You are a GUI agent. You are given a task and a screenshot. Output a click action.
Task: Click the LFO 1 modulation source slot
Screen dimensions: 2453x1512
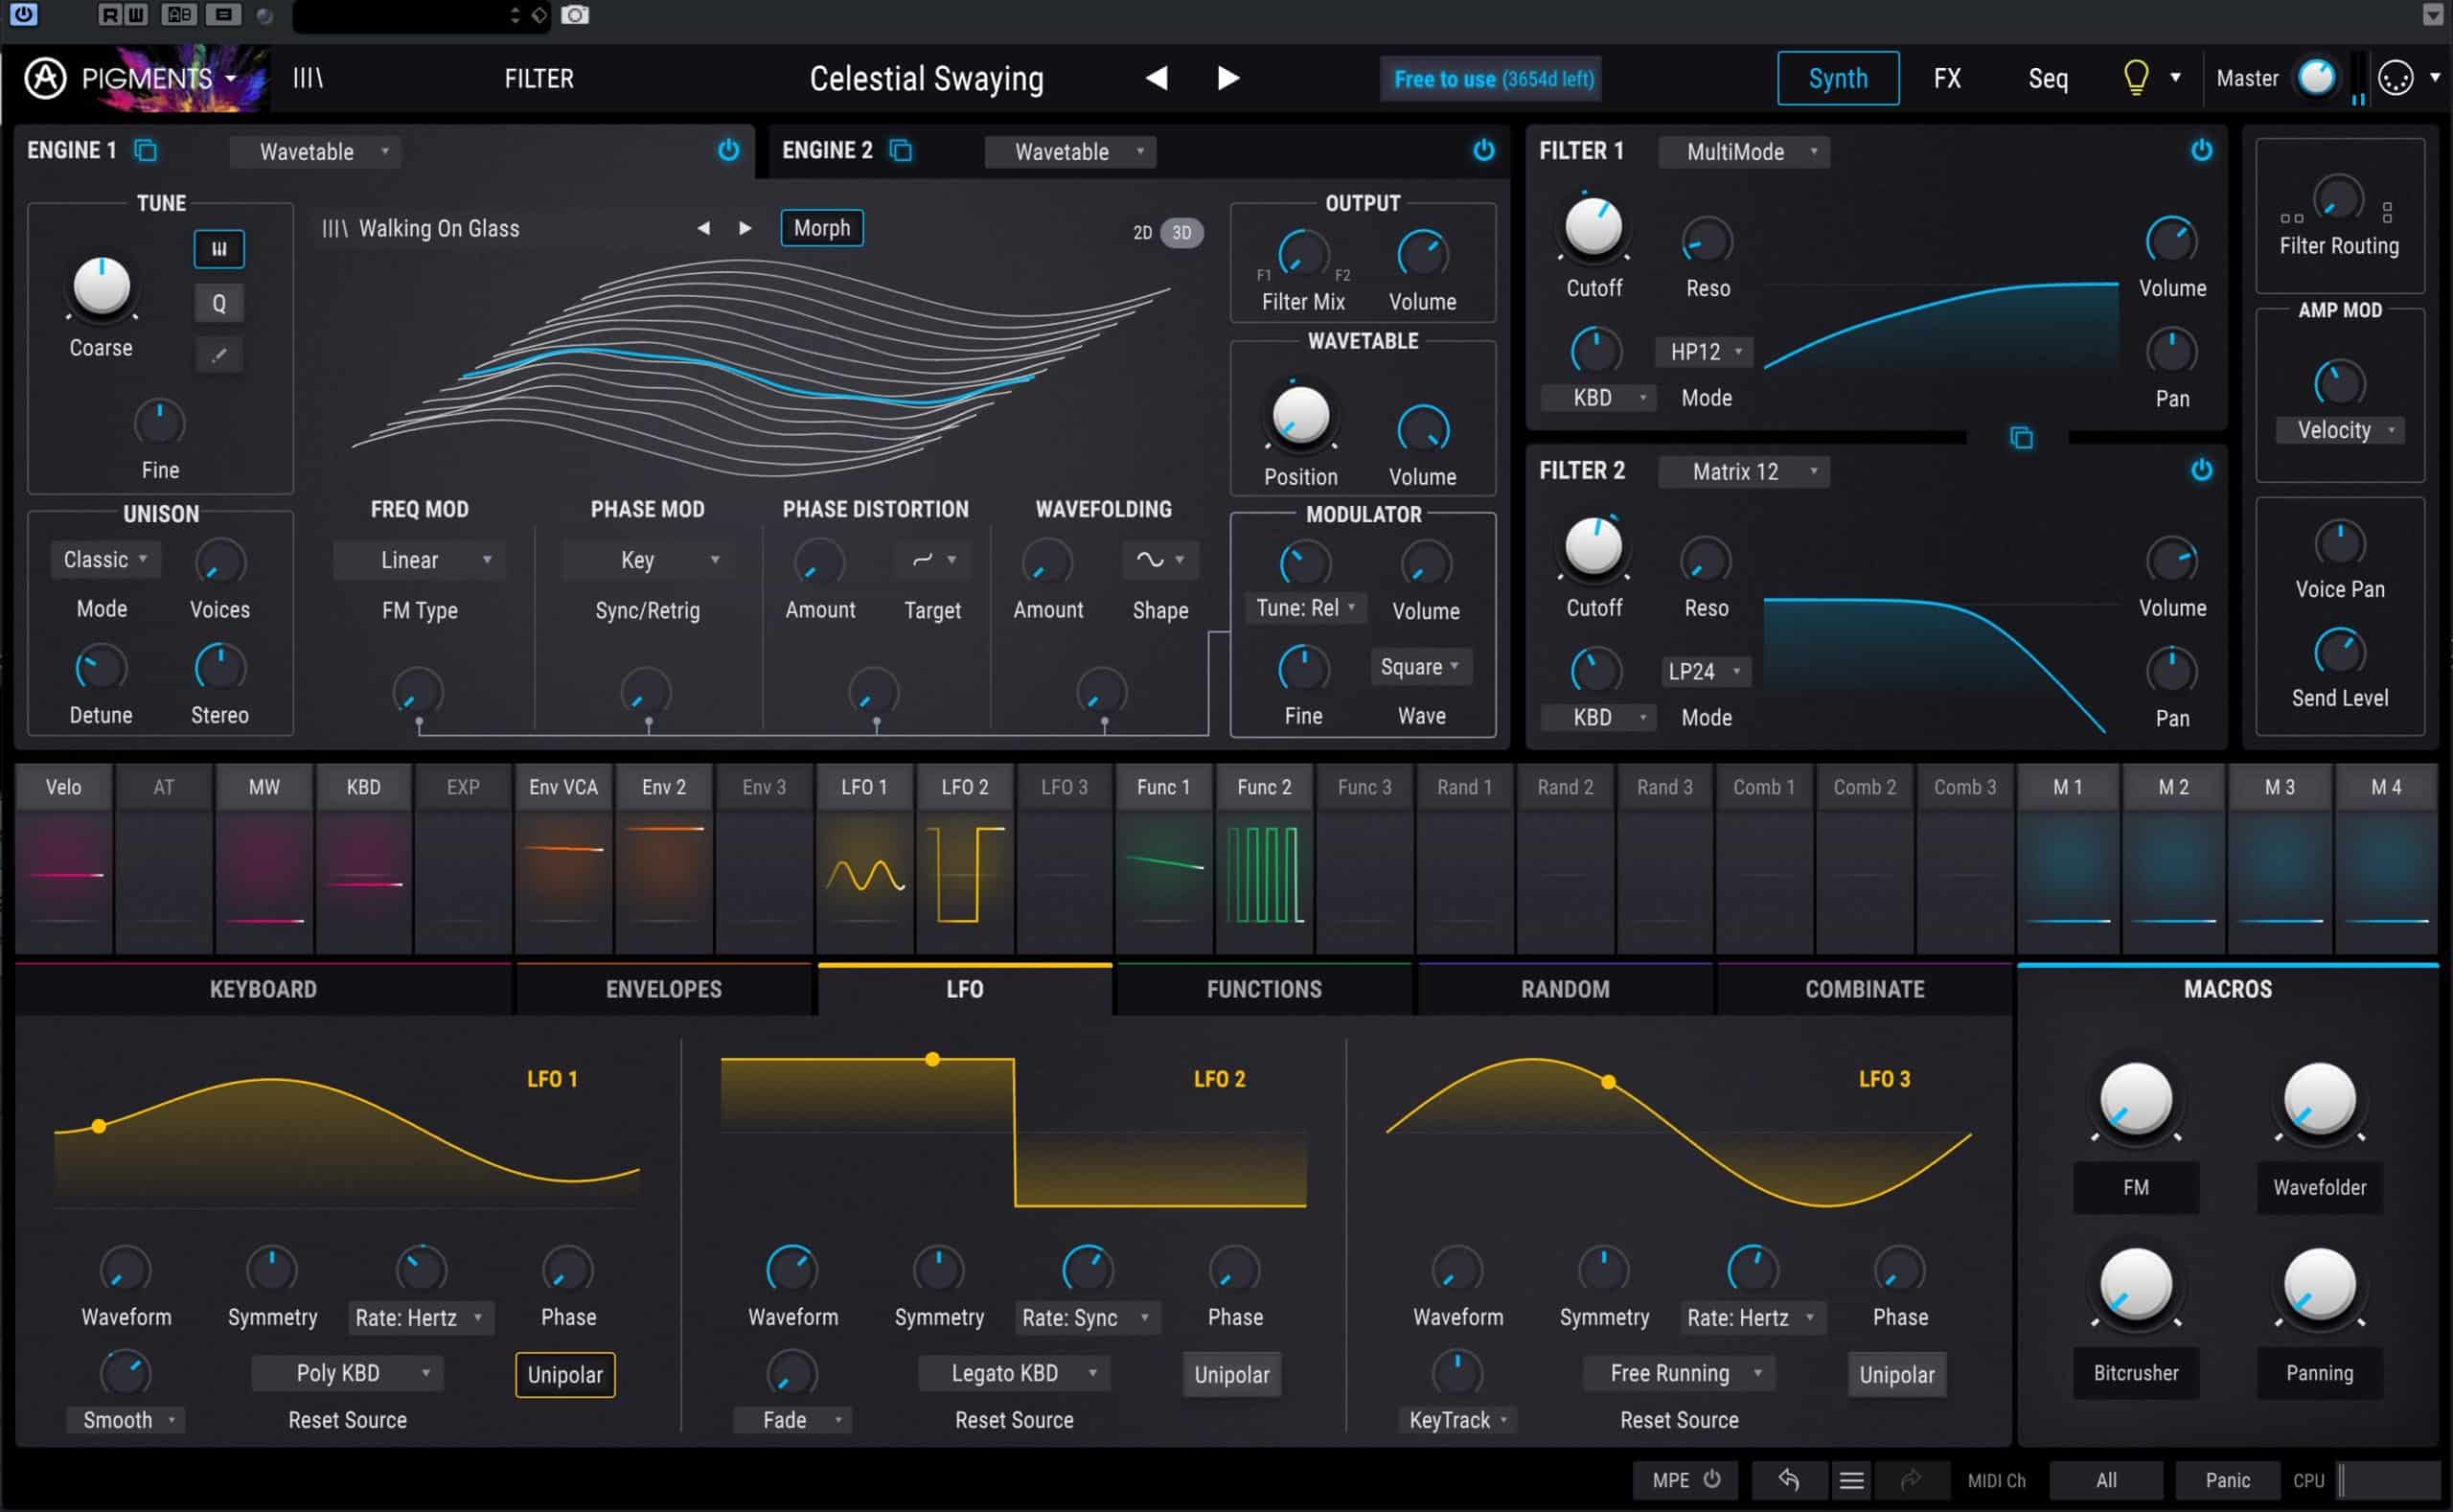[x=864, y=858]
